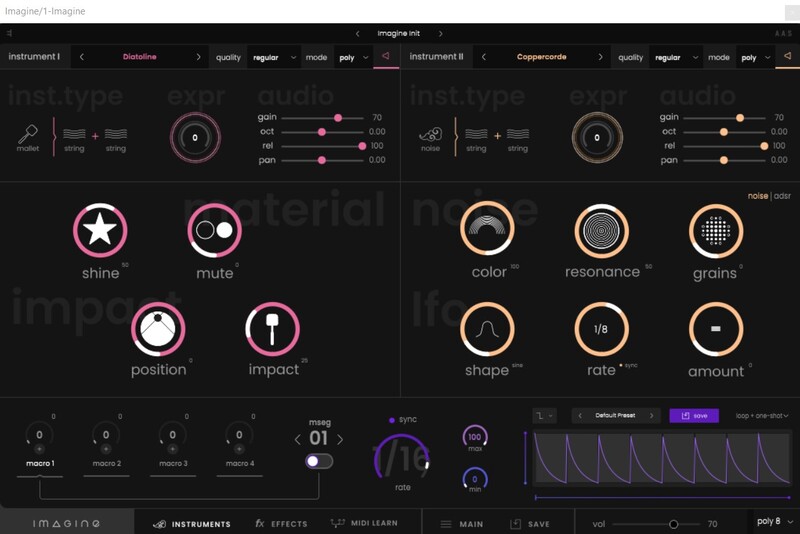
Task: Click the macro 1 knob
Action: [39, 435]
